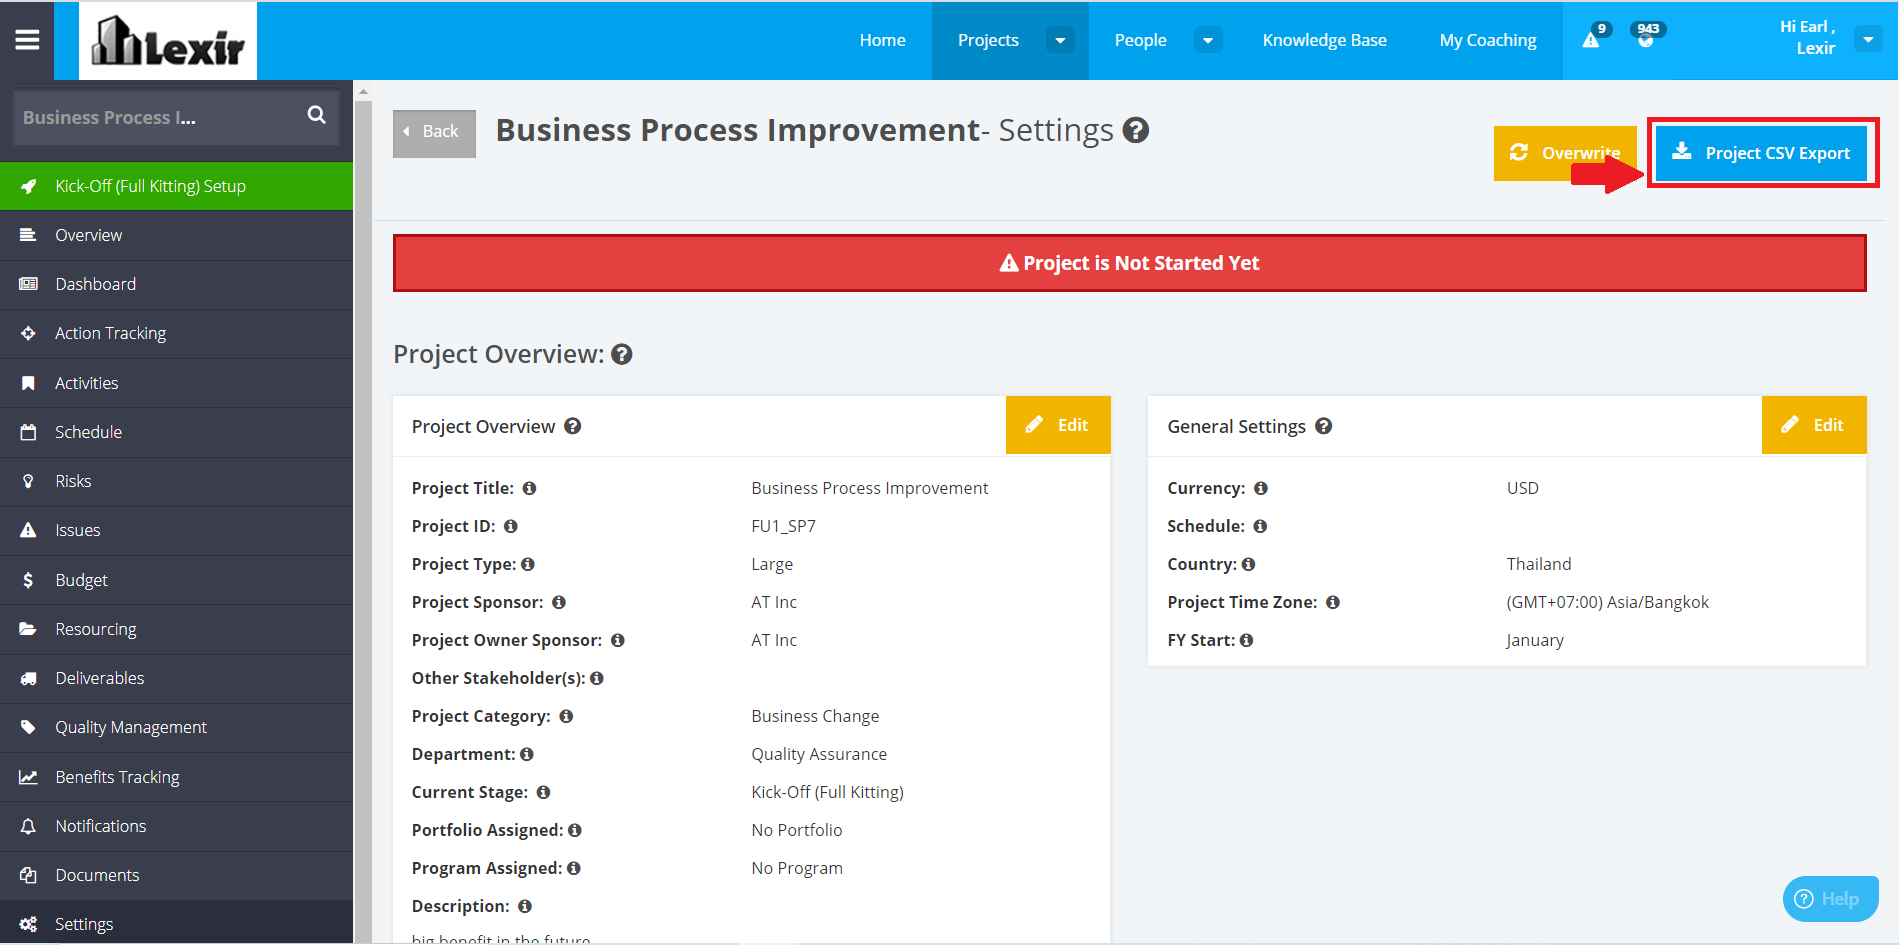Click info icon next to FY Start

click(x=1246, y=640)
